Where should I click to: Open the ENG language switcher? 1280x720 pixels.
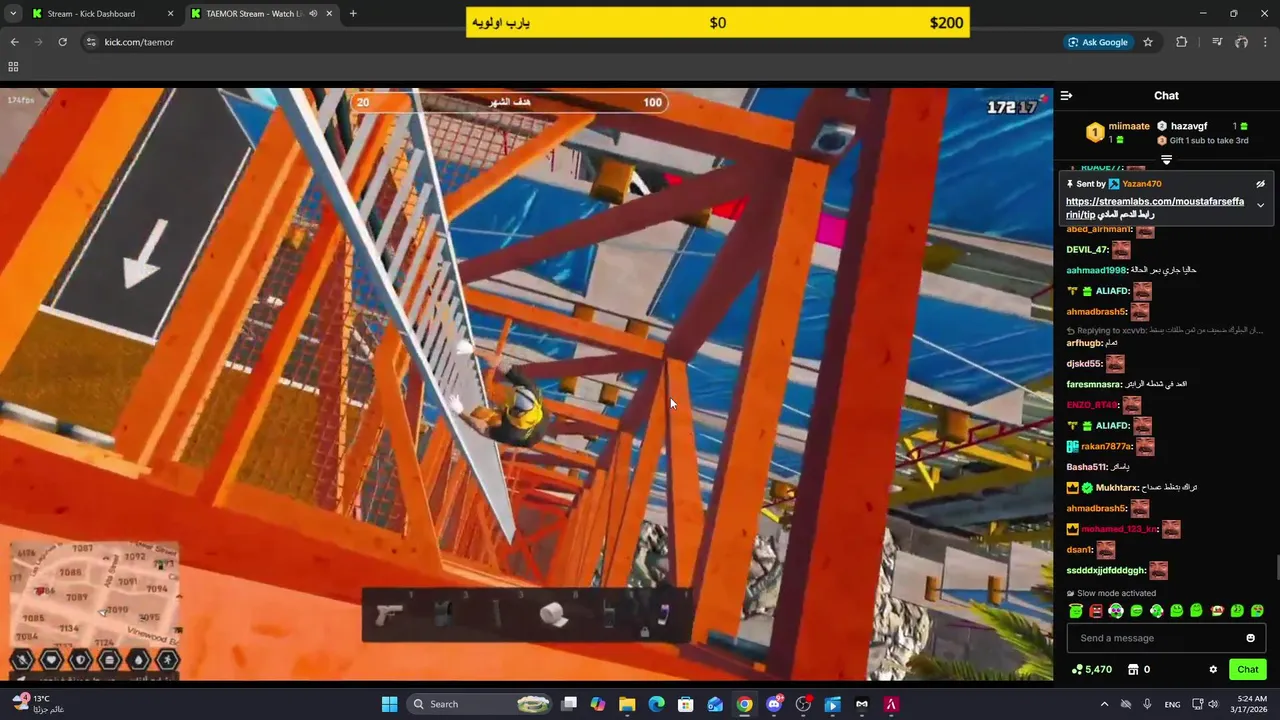coord(1172,704)
